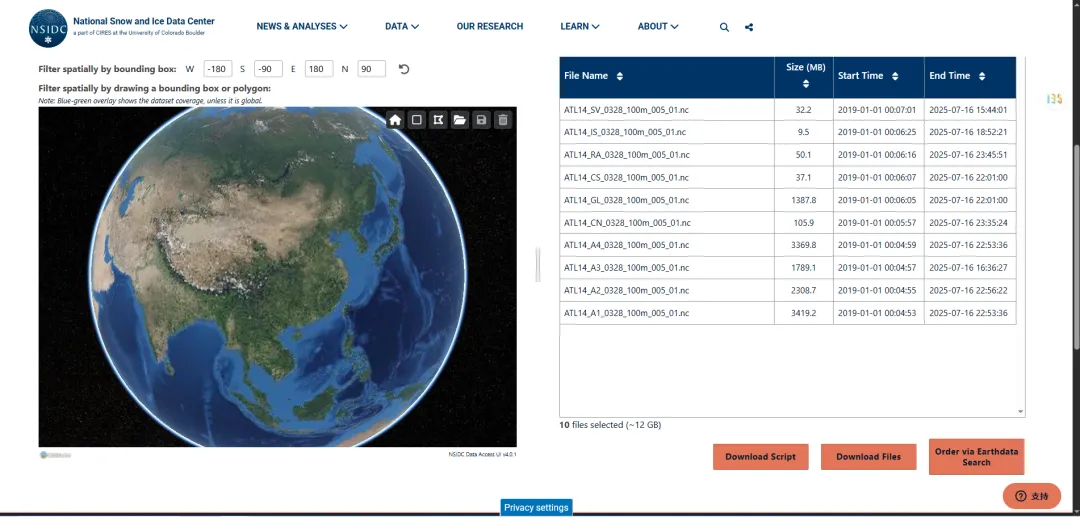Click the '10 files selected' summary text
This screenshot has width=1080, height=517.
pos(610,425)
